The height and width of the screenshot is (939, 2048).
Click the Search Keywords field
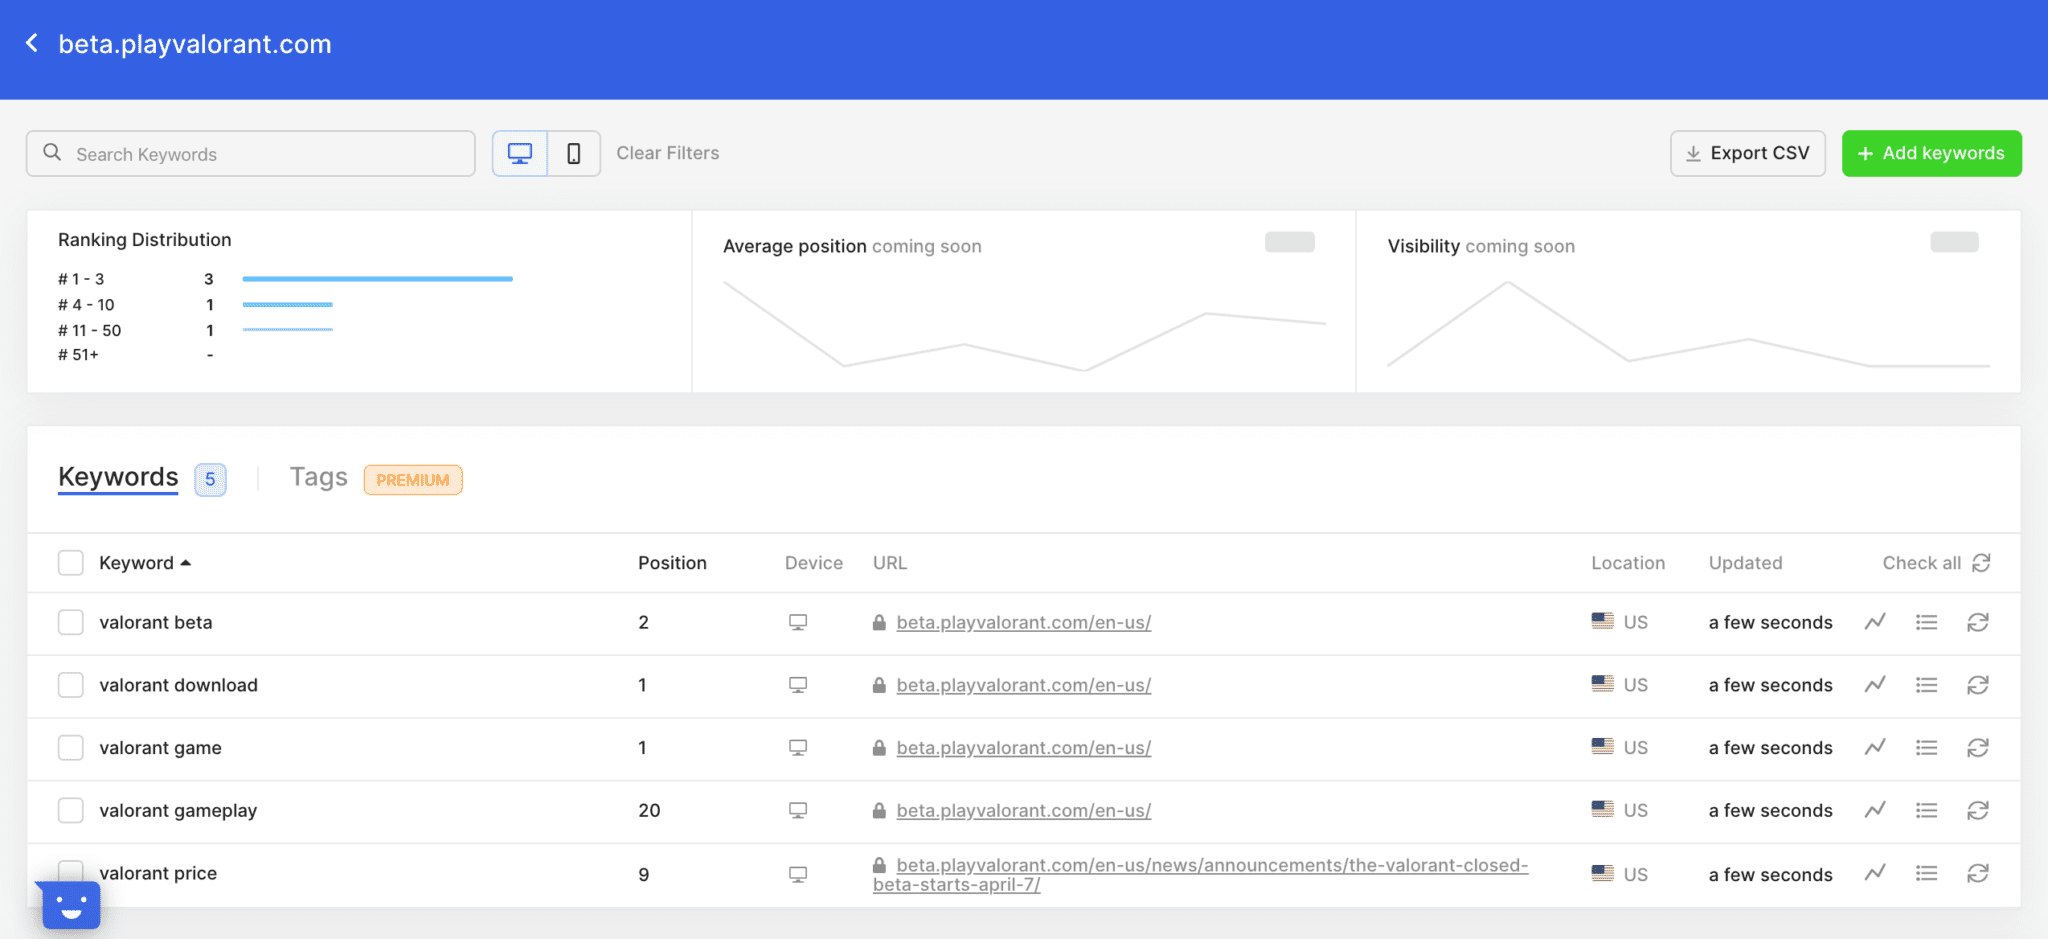coord(251,153)
